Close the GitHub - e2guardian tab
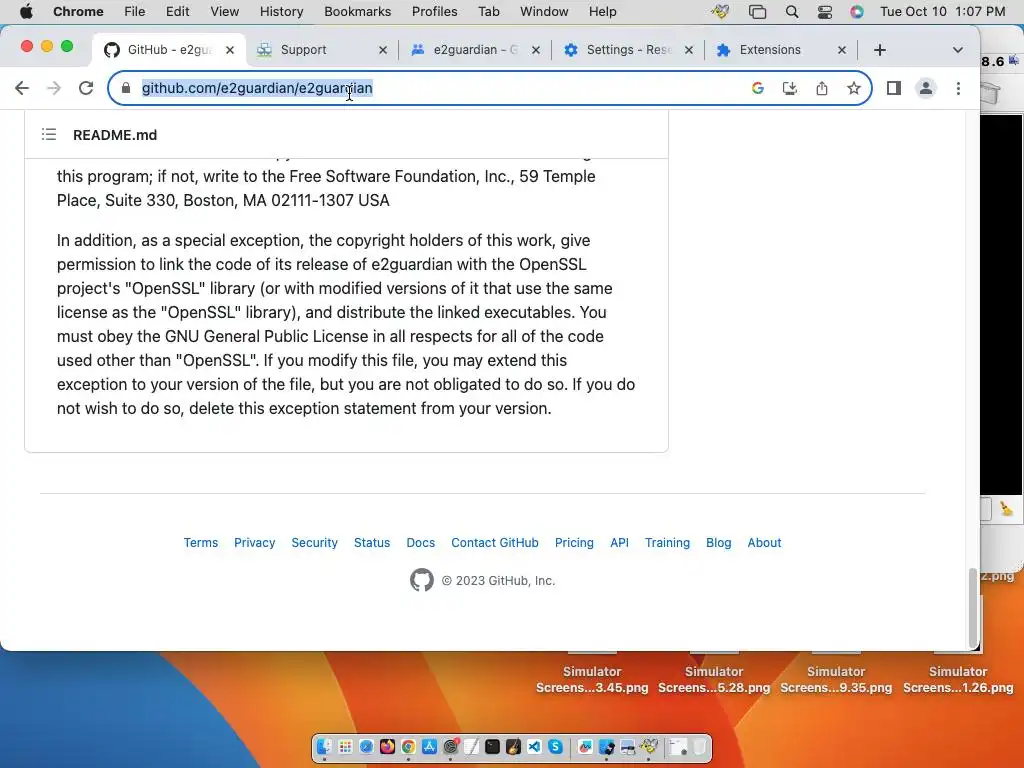This screenshot has height=768, width=1024. 230,50
